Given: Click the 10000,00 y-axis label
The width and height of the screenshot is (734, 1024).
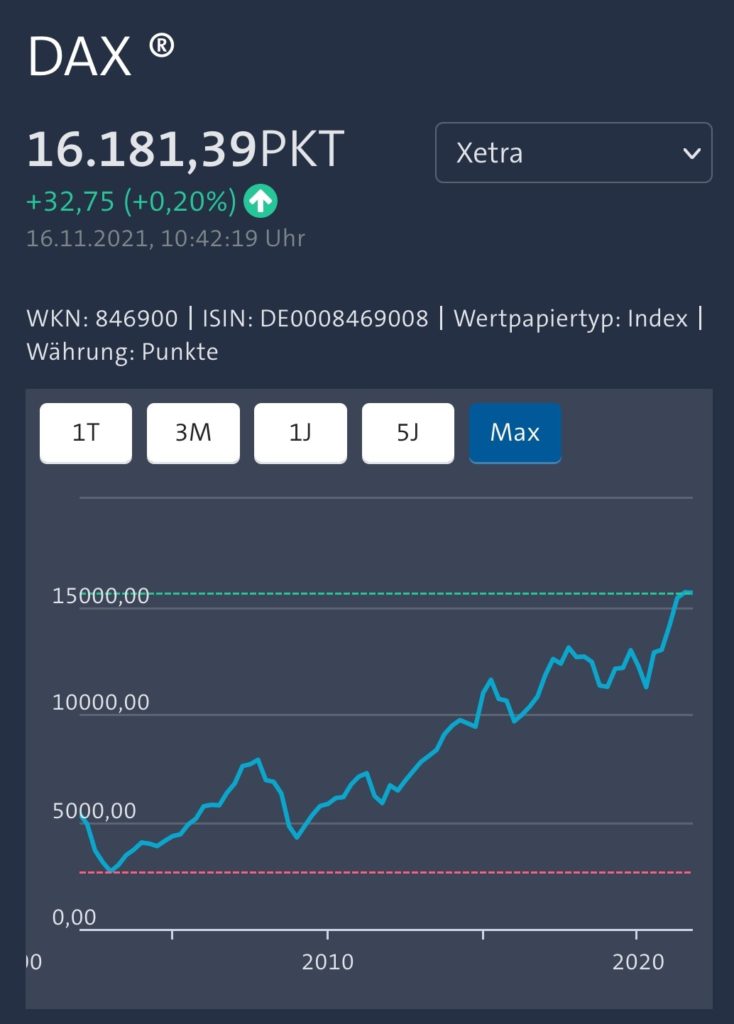Looking at the screenshot, I should coord(101,703).
